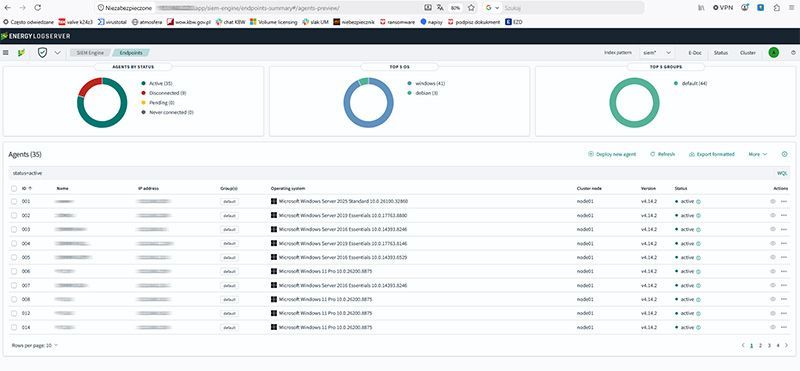Click the default (44) legend entry
The height and width of the screenshot is (371, 800).
click(691, 83)
